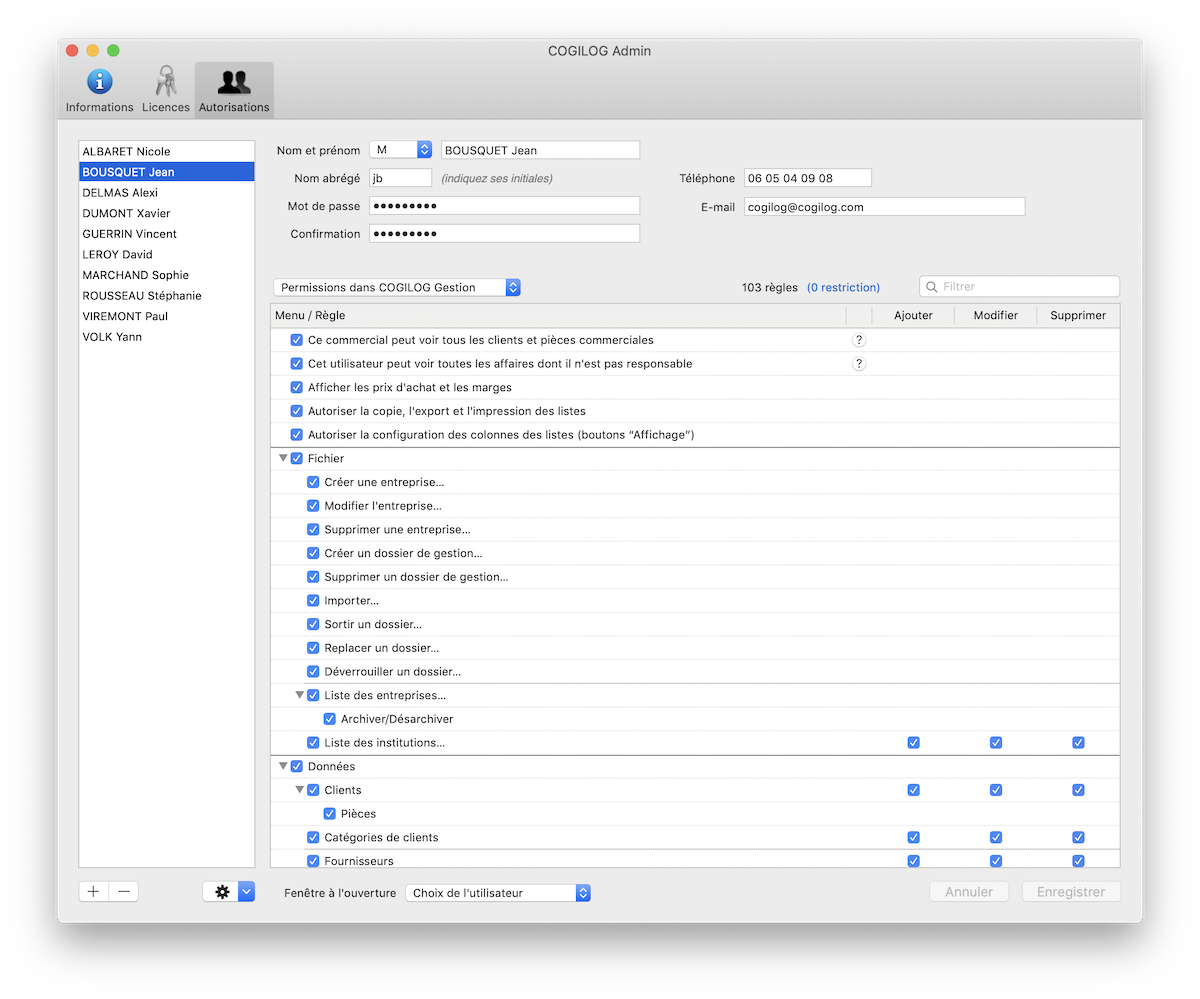Toggle 'Importer...' permission checkbox
The image size is (1200, 999).
313,601
